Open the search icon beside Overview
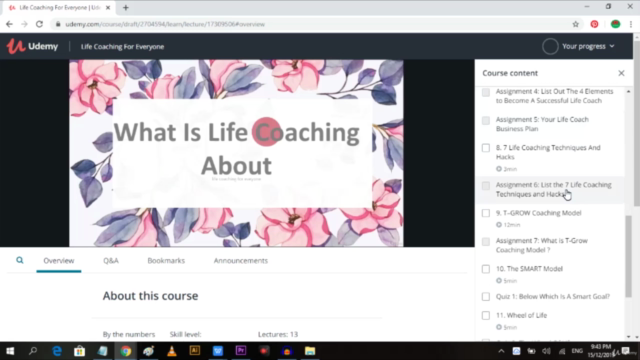This screenshot has width=640, height=360. pos(20,260)
